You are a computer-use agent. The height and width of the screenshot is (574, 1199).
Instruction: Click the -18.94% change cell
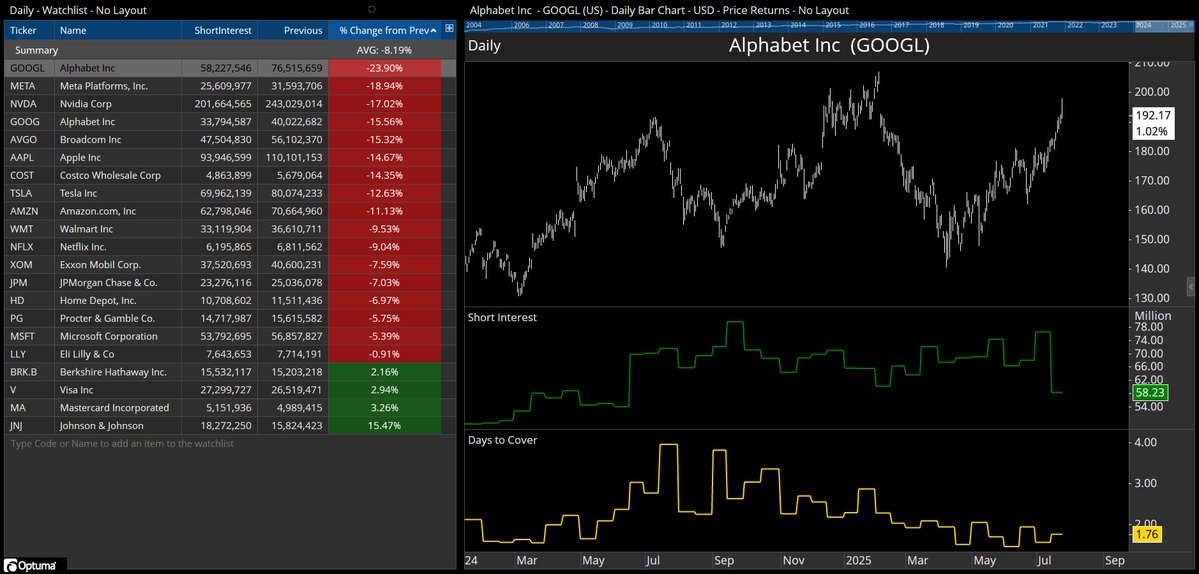point(385,86)
